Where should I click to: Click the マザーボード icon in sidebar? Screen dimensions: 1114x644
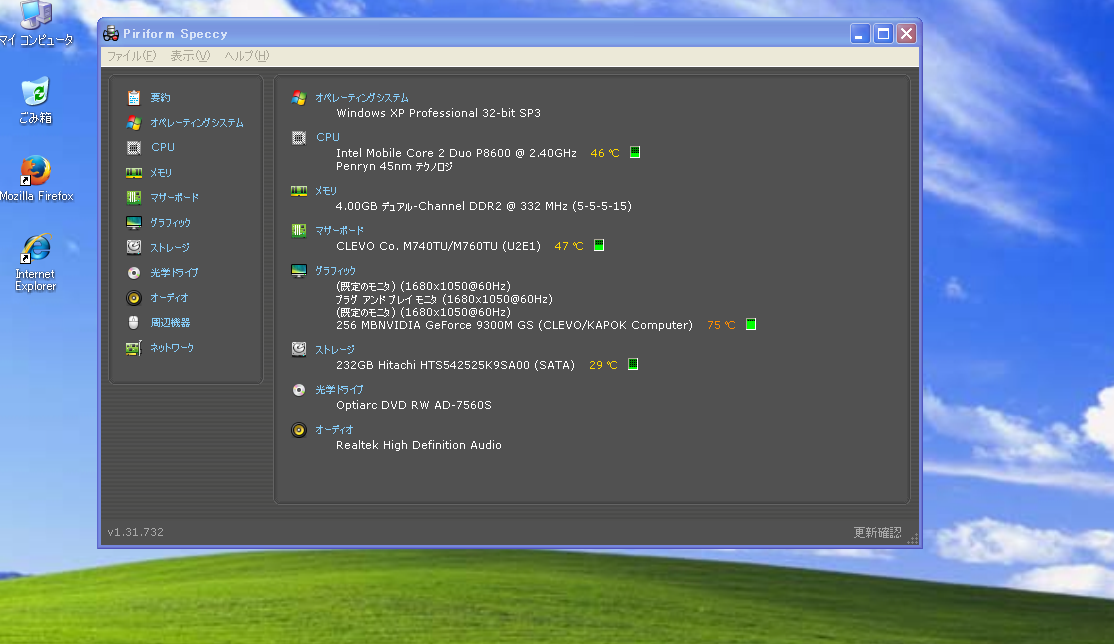134,198
